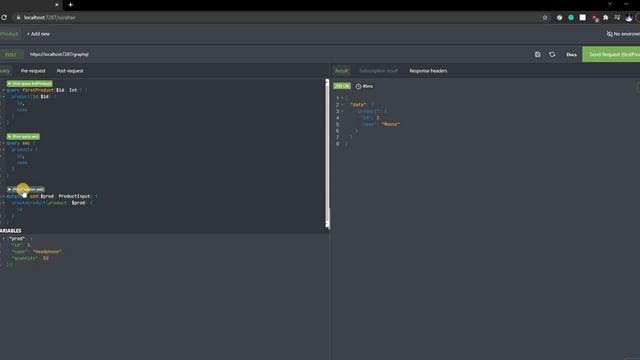The image size is (640, 360).
Task: Click the "Headphone" value in variables
Action: click(x=47, y=252)
